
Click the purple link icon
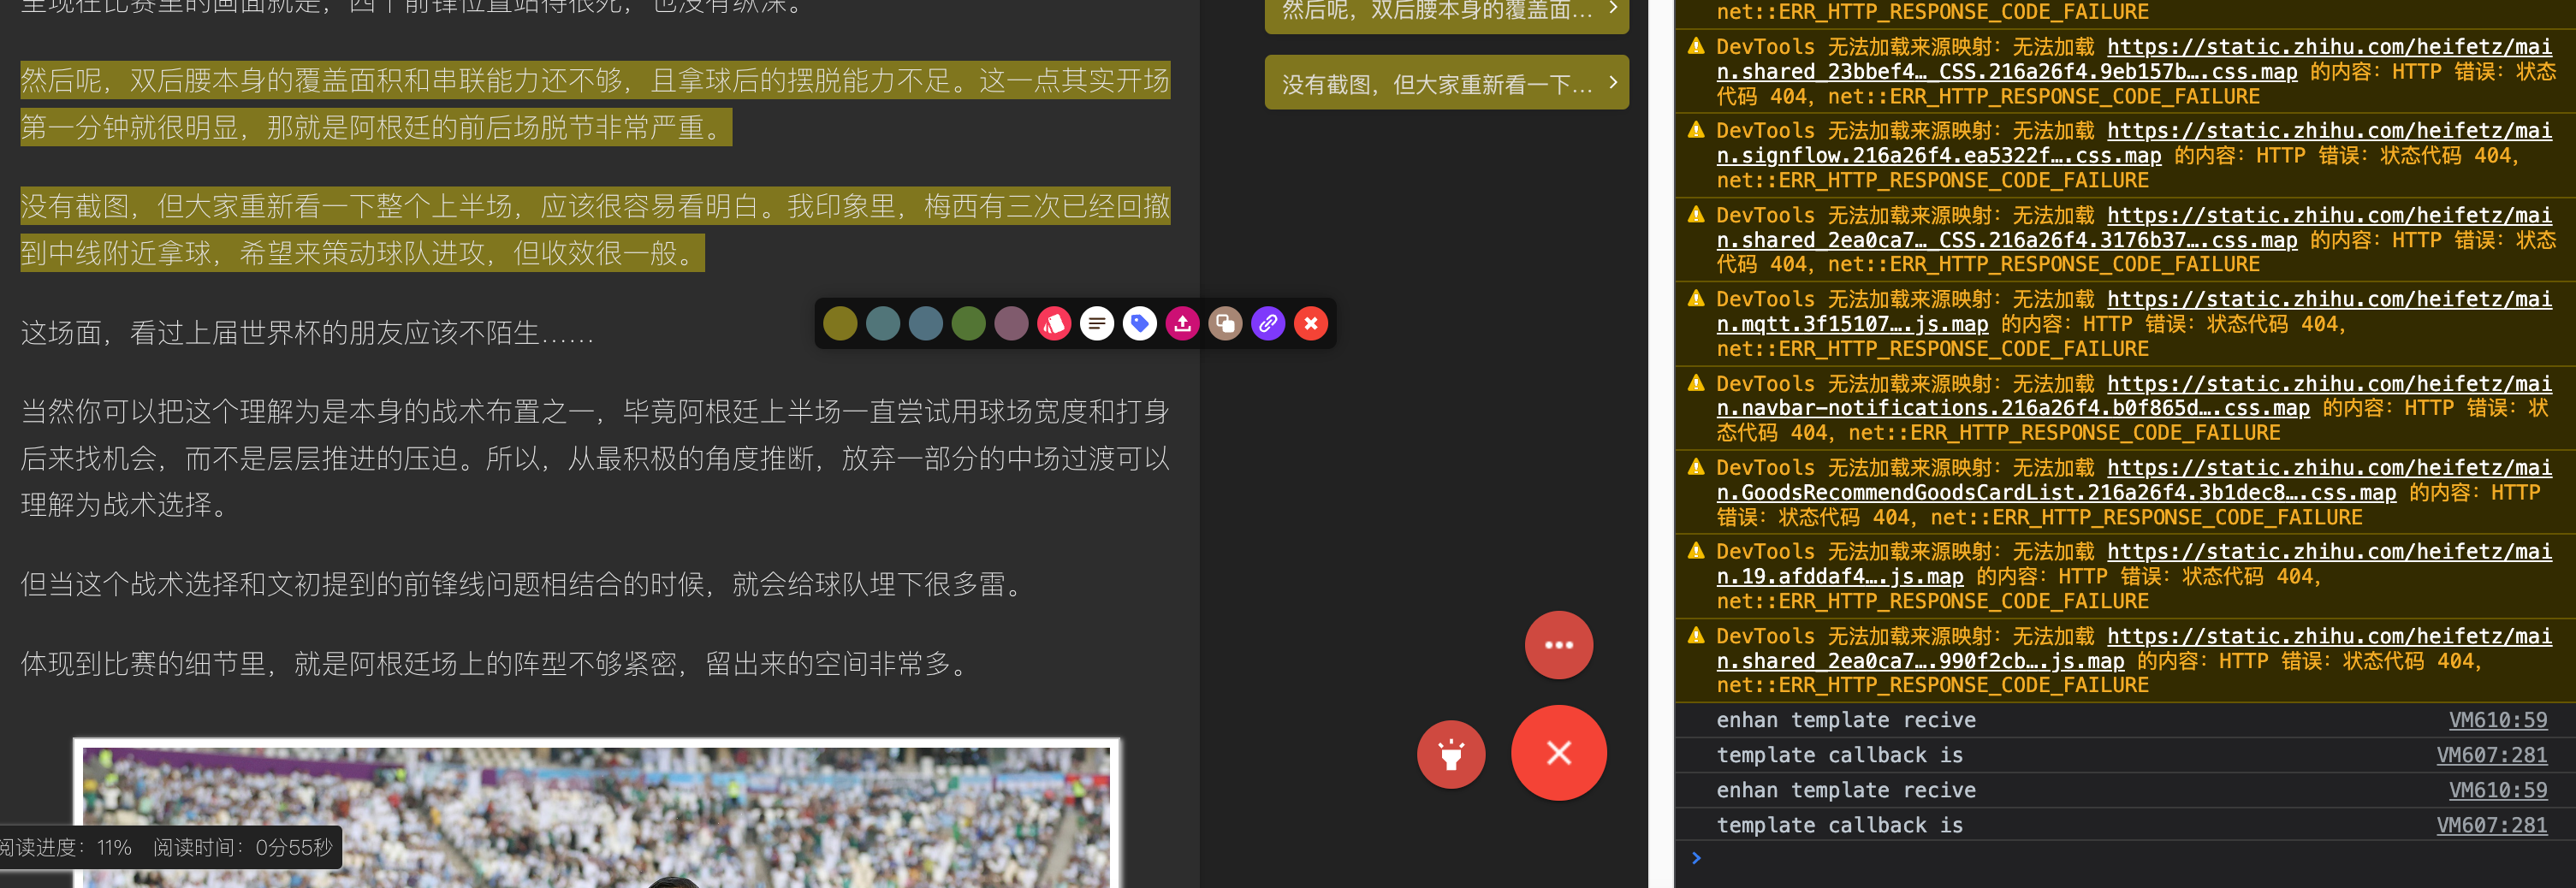1268,324
